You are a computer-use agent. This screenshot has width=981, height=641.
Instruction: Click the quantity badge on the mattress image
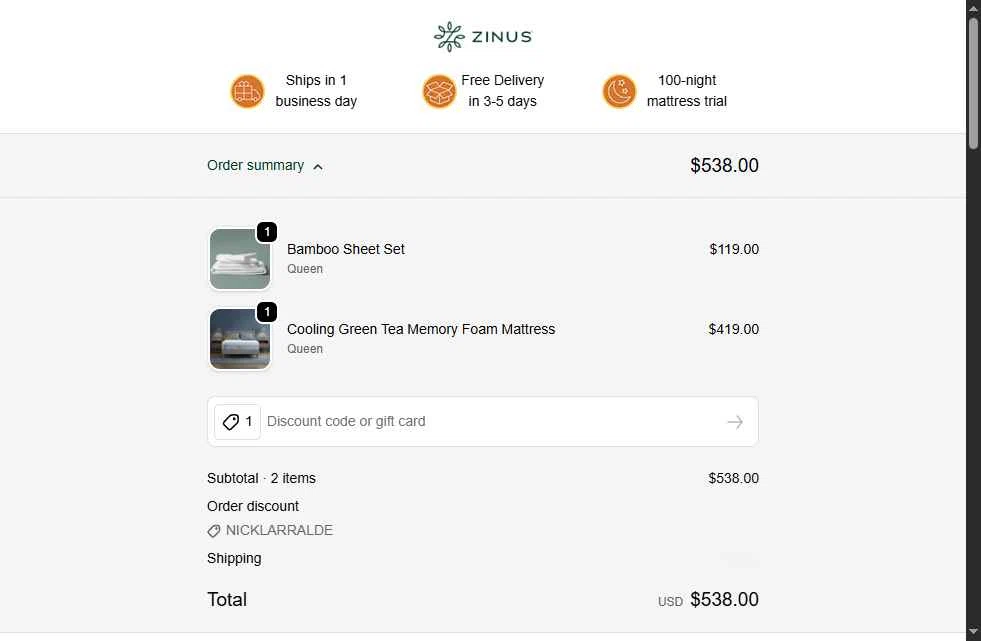267,312
